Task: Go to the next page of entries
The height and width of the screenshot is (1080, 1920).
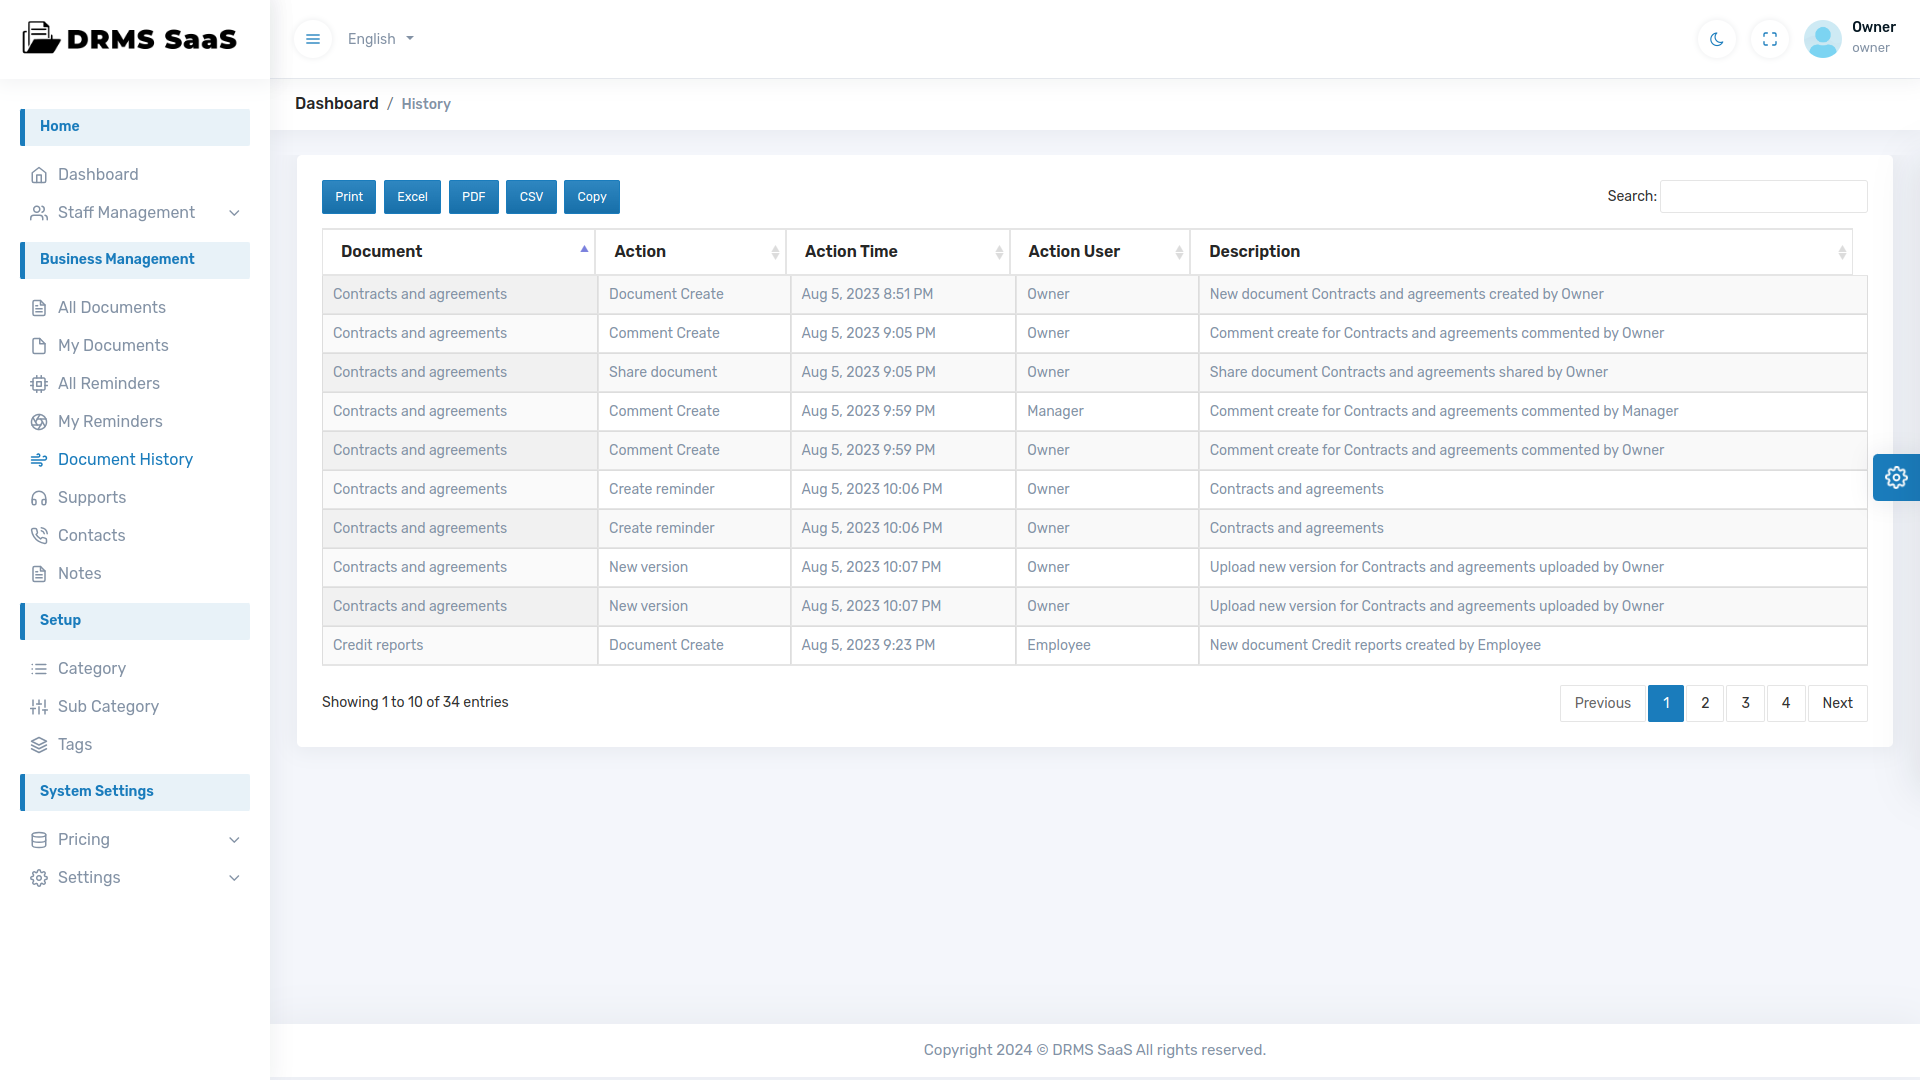Action: [x=1838, y=703]
